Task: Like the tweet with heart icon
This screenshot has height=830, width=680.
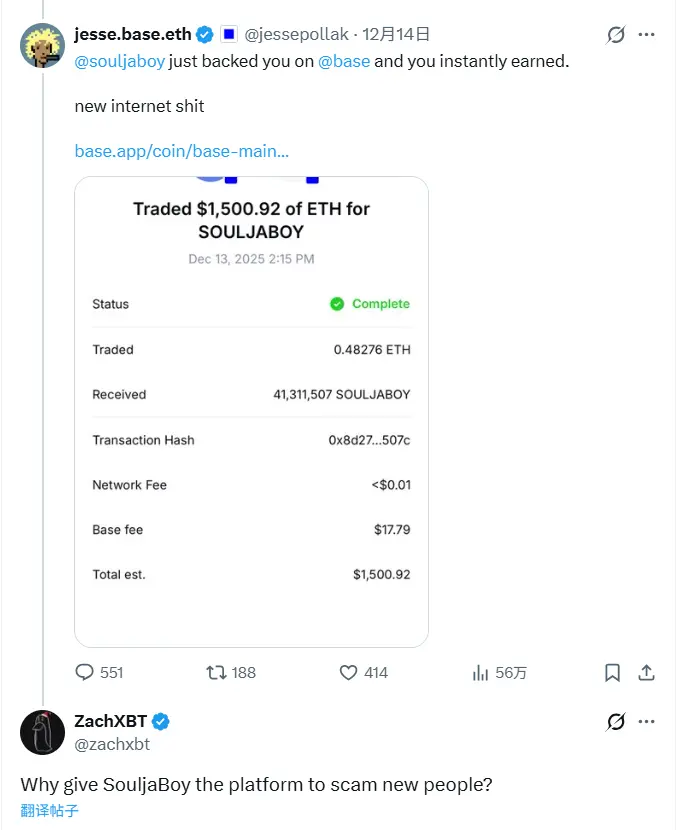Action: [x=348, y=673]
